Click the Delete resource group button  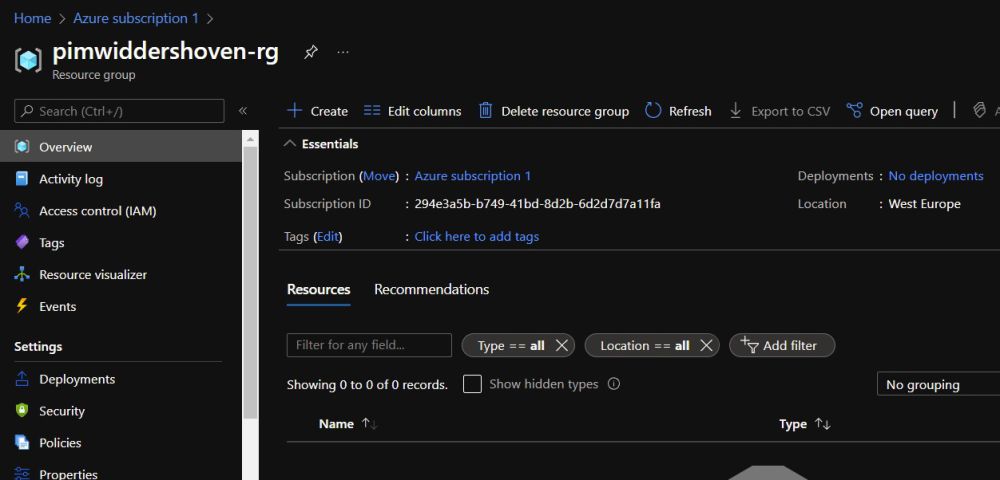click(554, 111)
